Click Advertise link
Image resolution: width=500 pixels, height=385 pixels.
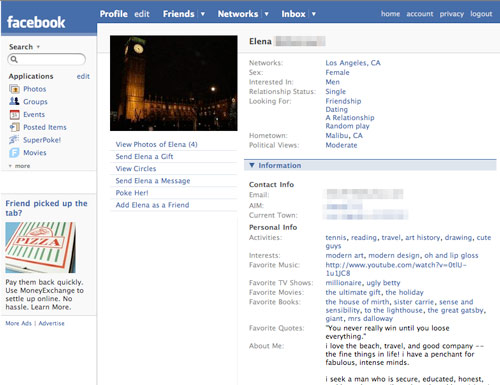[51, 323]
